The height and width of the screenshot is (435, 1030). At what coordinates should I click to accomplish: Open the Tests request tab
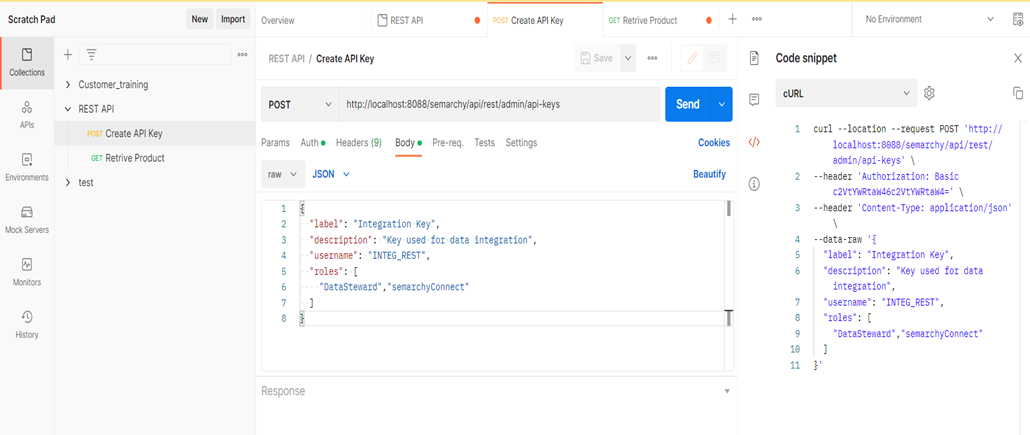click(x=485, y=143)
